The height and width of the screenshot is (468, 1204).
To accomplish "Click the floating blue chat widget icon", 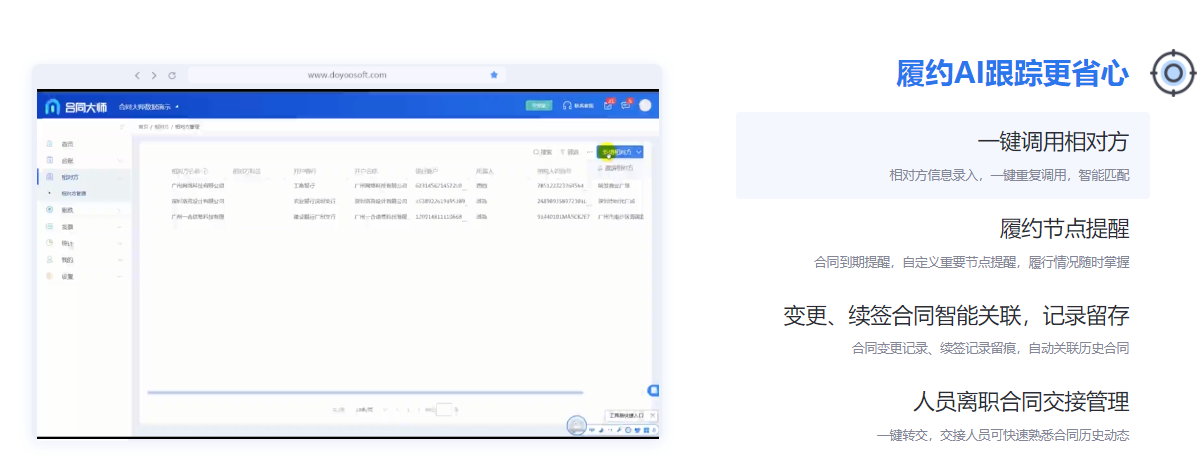I will (x=654, y=390).
